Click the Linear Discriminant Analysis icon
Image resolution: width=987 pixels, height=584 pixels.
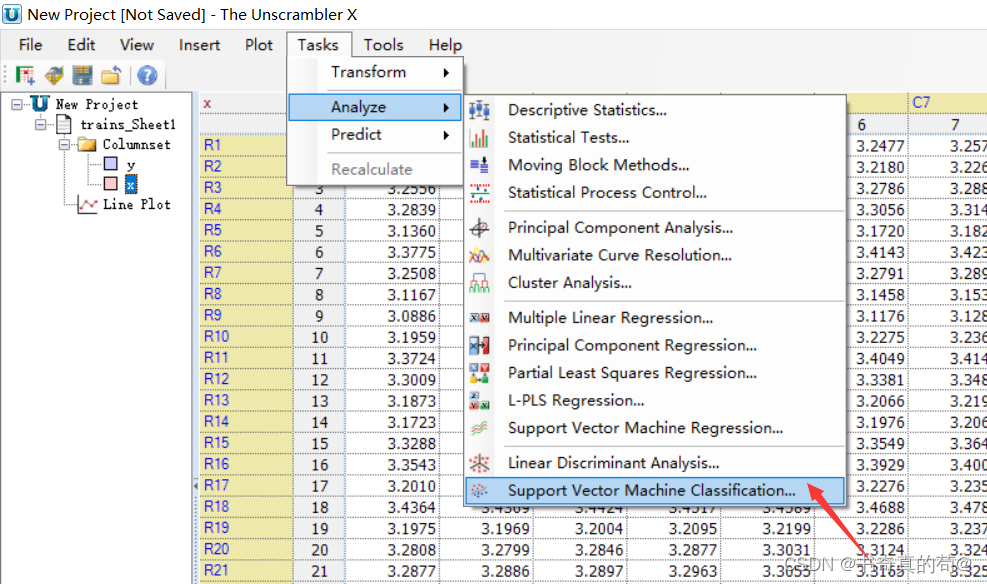[479, 463]
